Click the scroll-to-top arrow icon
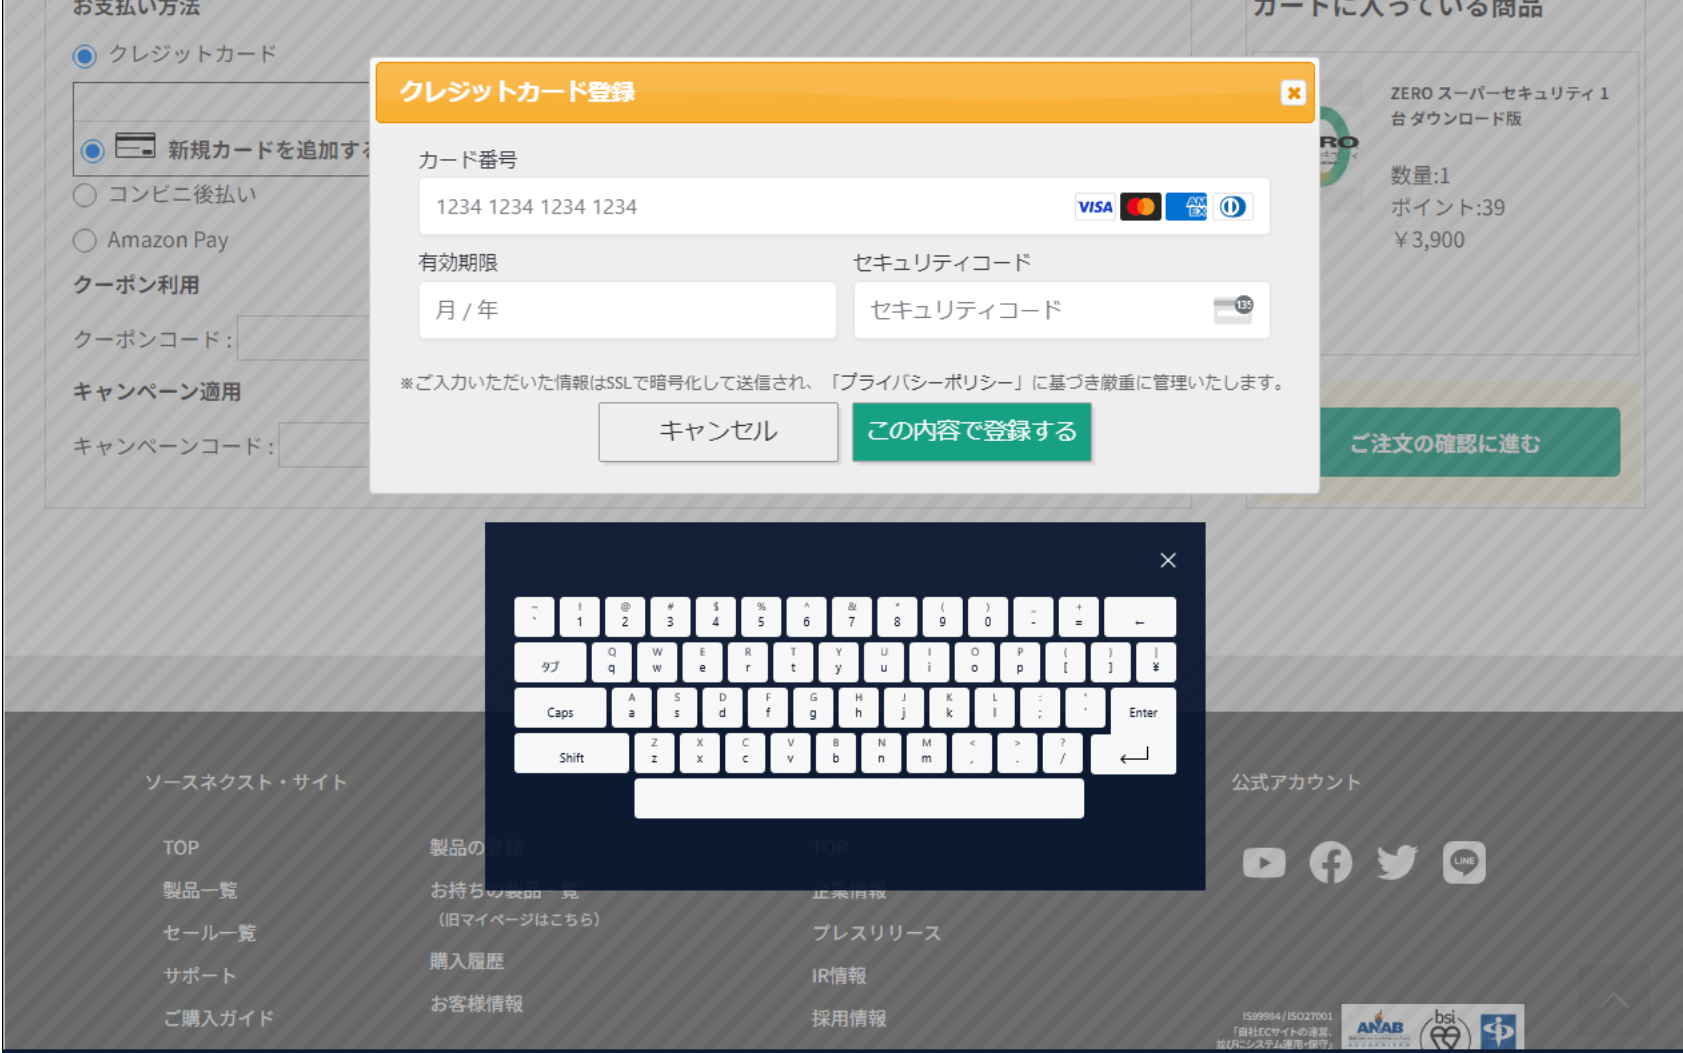 pos(1613,1000)
